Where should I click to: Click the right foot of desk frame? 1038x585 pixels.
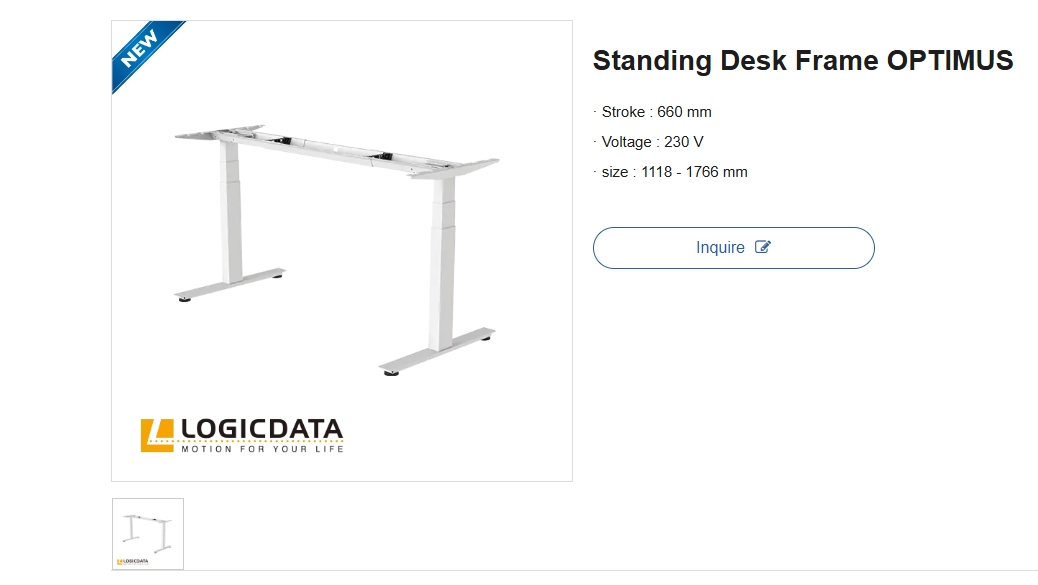(437, 351)
